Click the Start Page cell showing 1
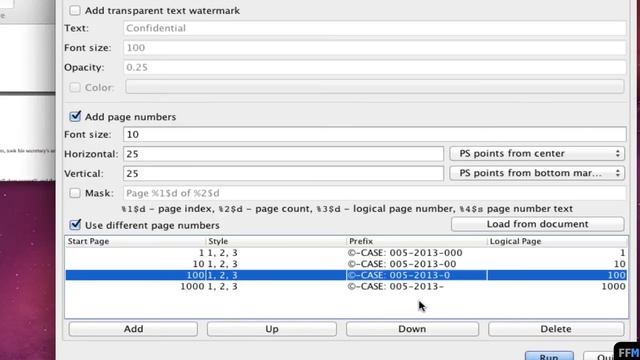Screen dimensions: 640x360 (x=136, y=253)
